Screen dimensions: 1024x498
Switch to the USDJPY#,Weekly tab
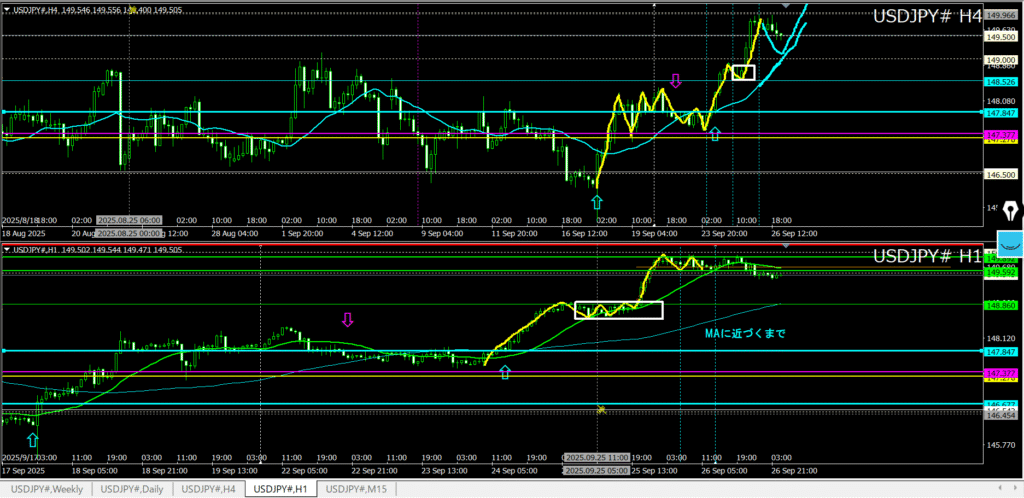[47, 489]
